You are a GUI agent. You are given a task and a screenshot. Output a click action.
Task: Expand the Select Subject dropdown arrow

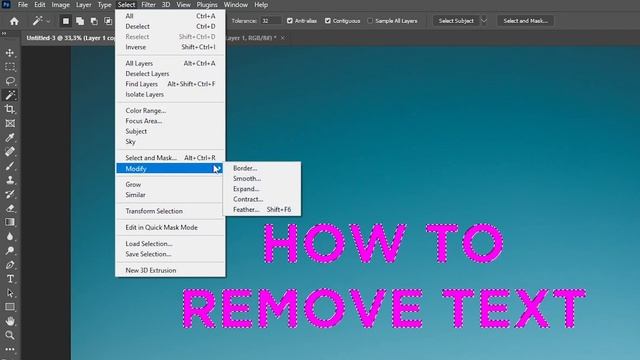pyautogui.click(x=484, y=21)
